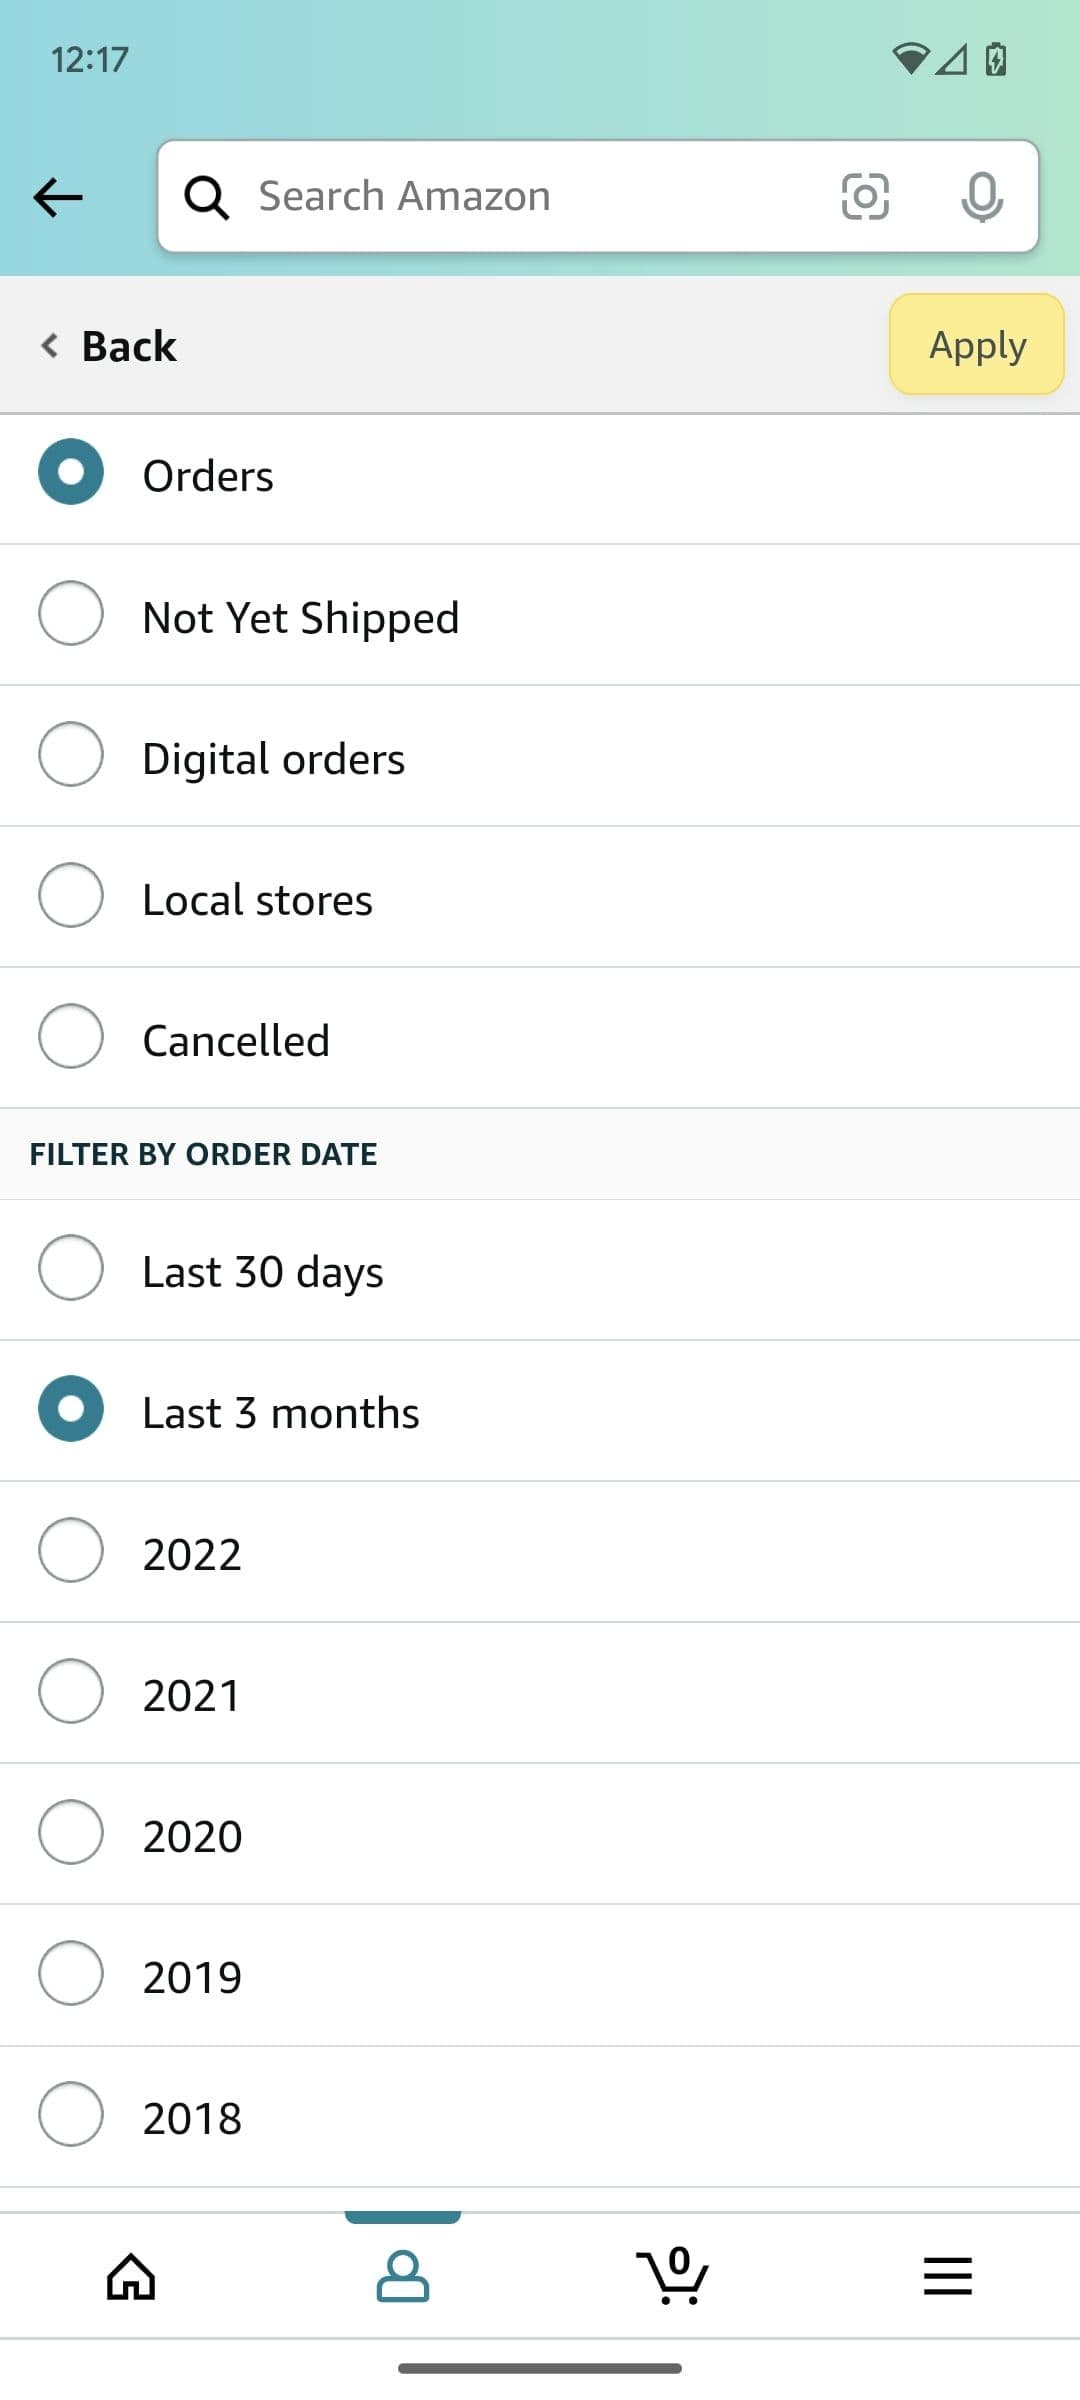The image size is (1080, 2400).
Task: Select the 2022 order year filter
Action: [x=191, y=1553]
